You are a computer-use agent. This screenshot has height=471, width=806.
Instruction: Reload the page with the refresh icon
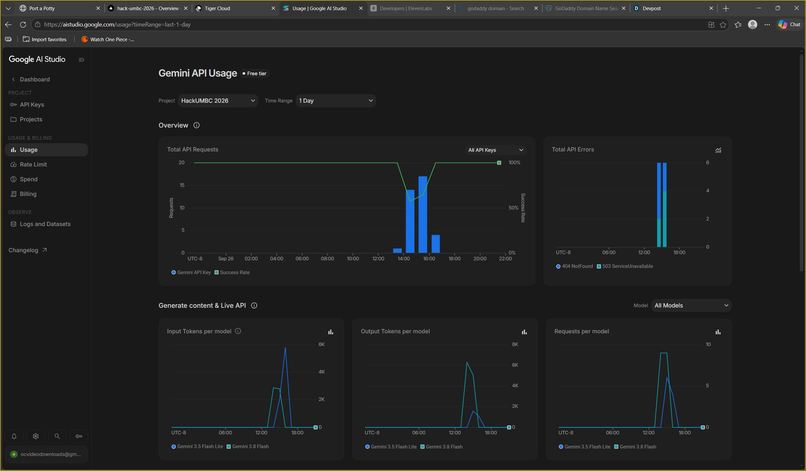(23, 24)
